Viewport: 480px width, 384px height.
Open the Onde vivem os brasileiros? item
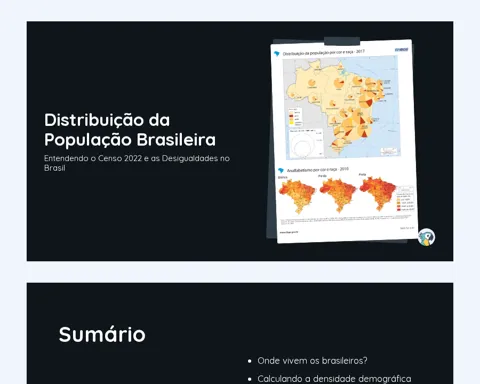click(x=312, y=361)
